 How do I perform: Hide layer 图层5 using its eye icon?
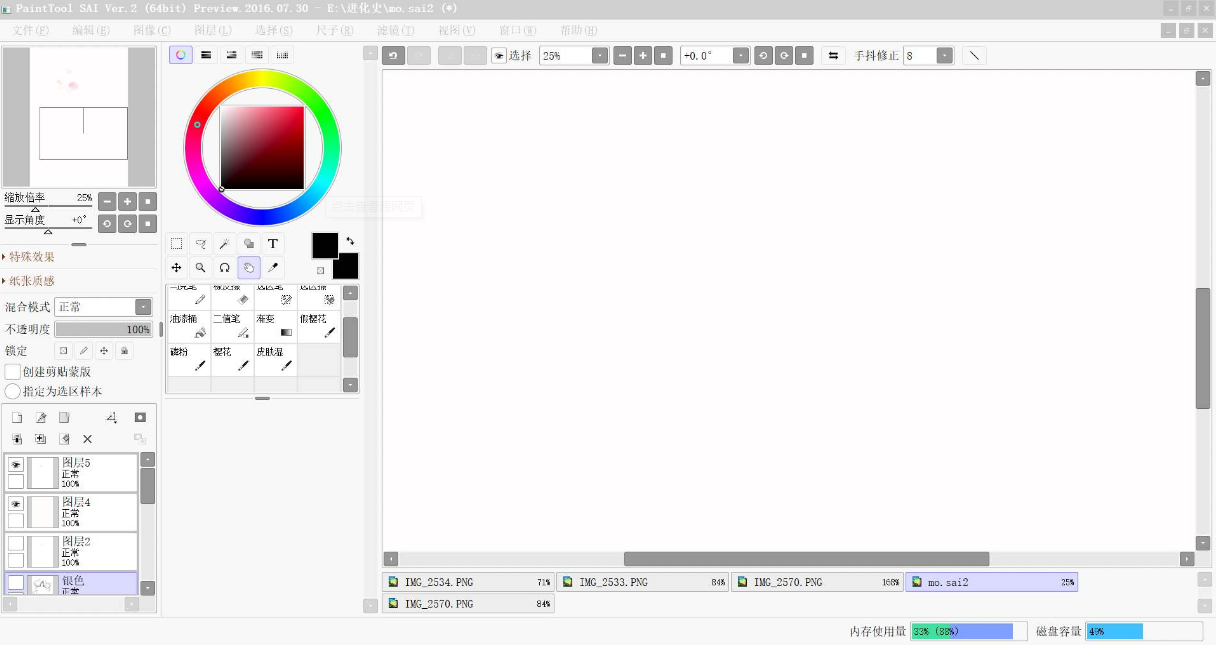point(16,465)
